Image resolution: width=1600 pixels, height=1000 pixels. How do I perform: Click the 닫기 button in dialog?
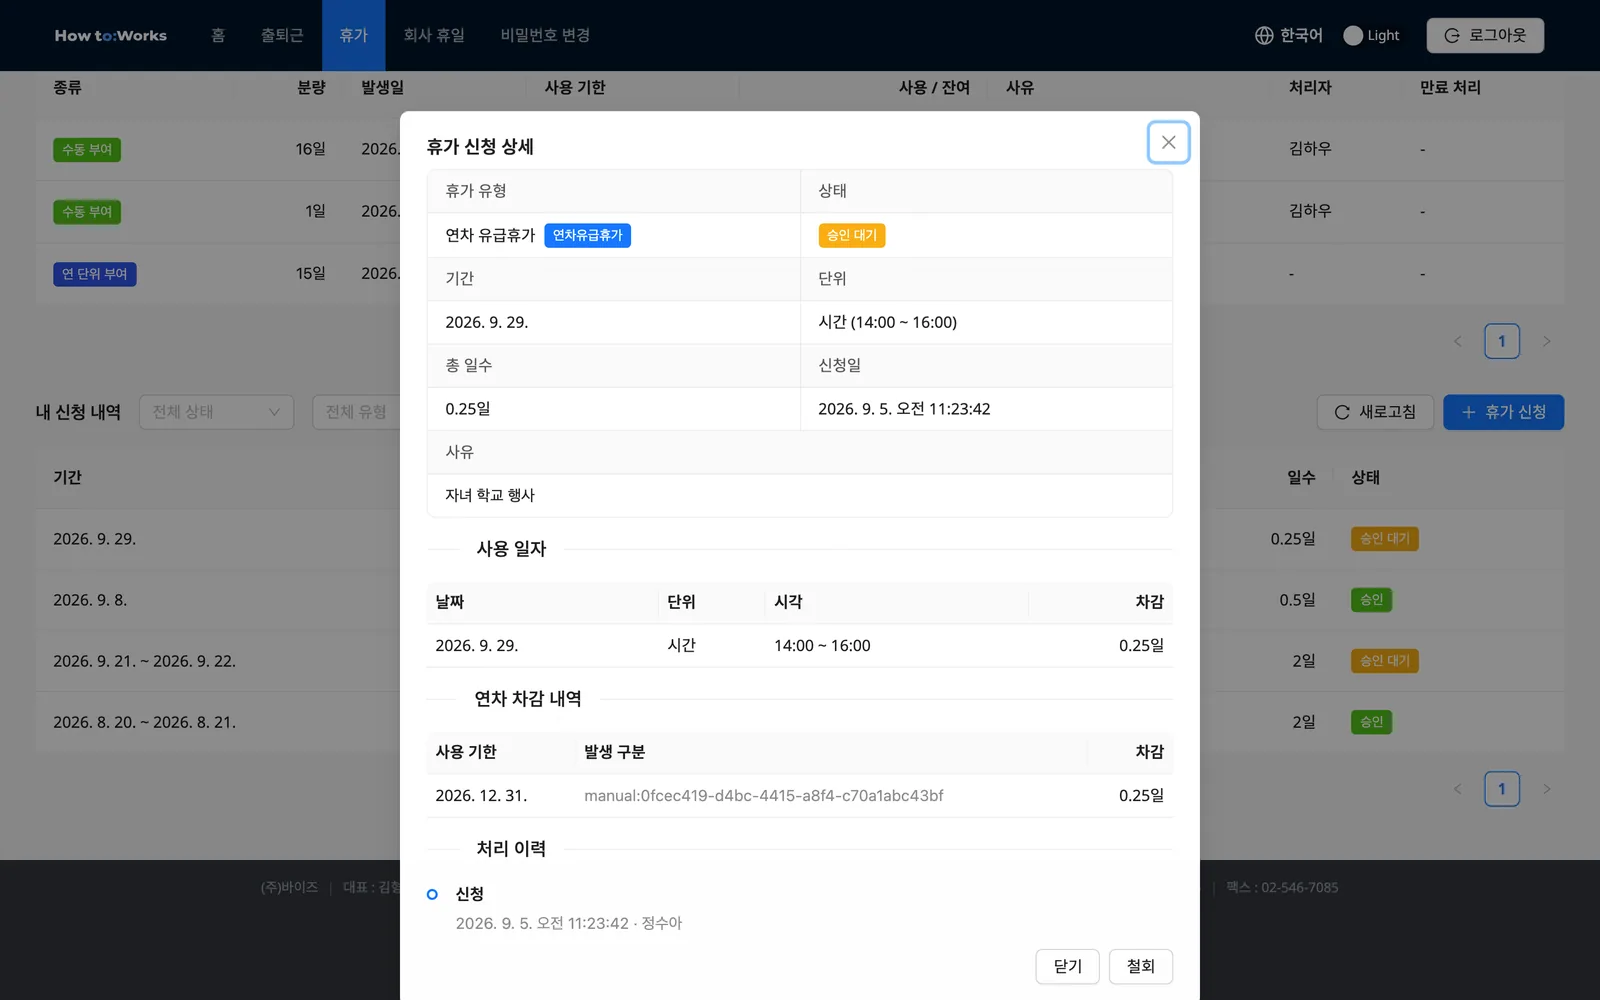pyautogui.click(x=1067, y=966)
